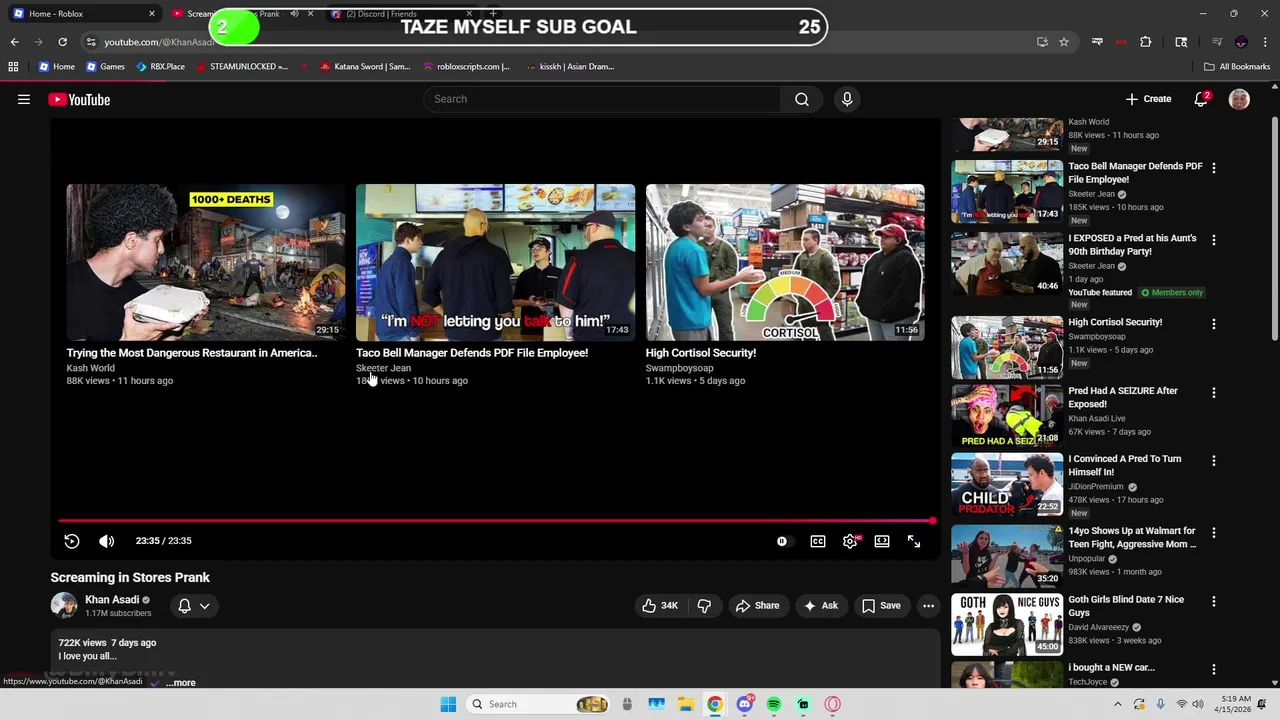This screenshot has height=720, width=1280.
Task: Open File Explorer from the taskbar
Action: [685, 704]
